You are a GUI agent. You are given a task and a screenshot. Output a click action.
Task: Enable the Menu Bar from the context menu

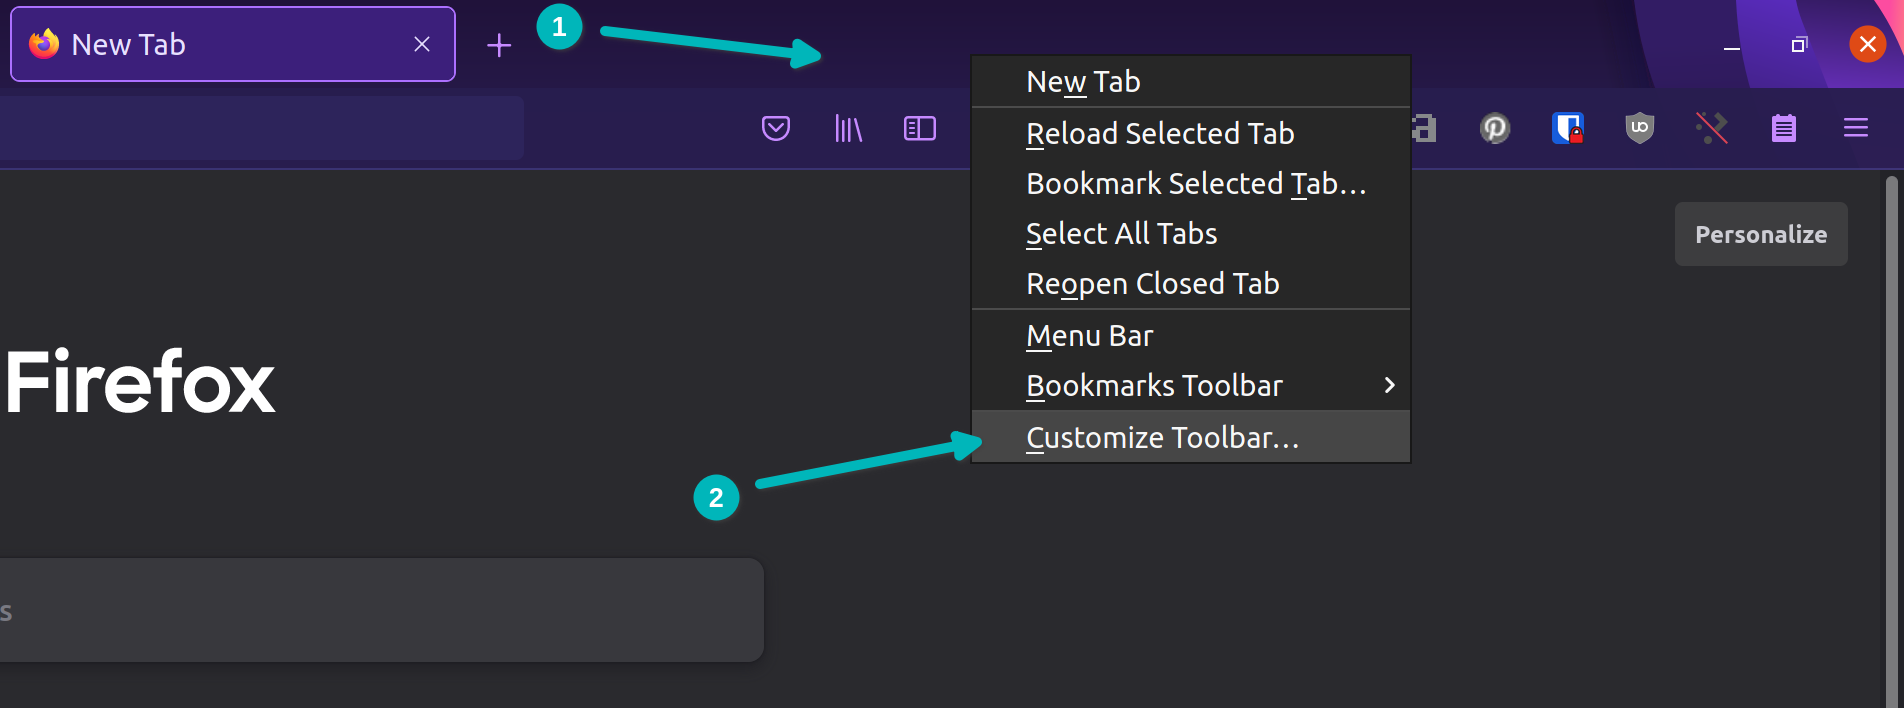point(1089,335)
